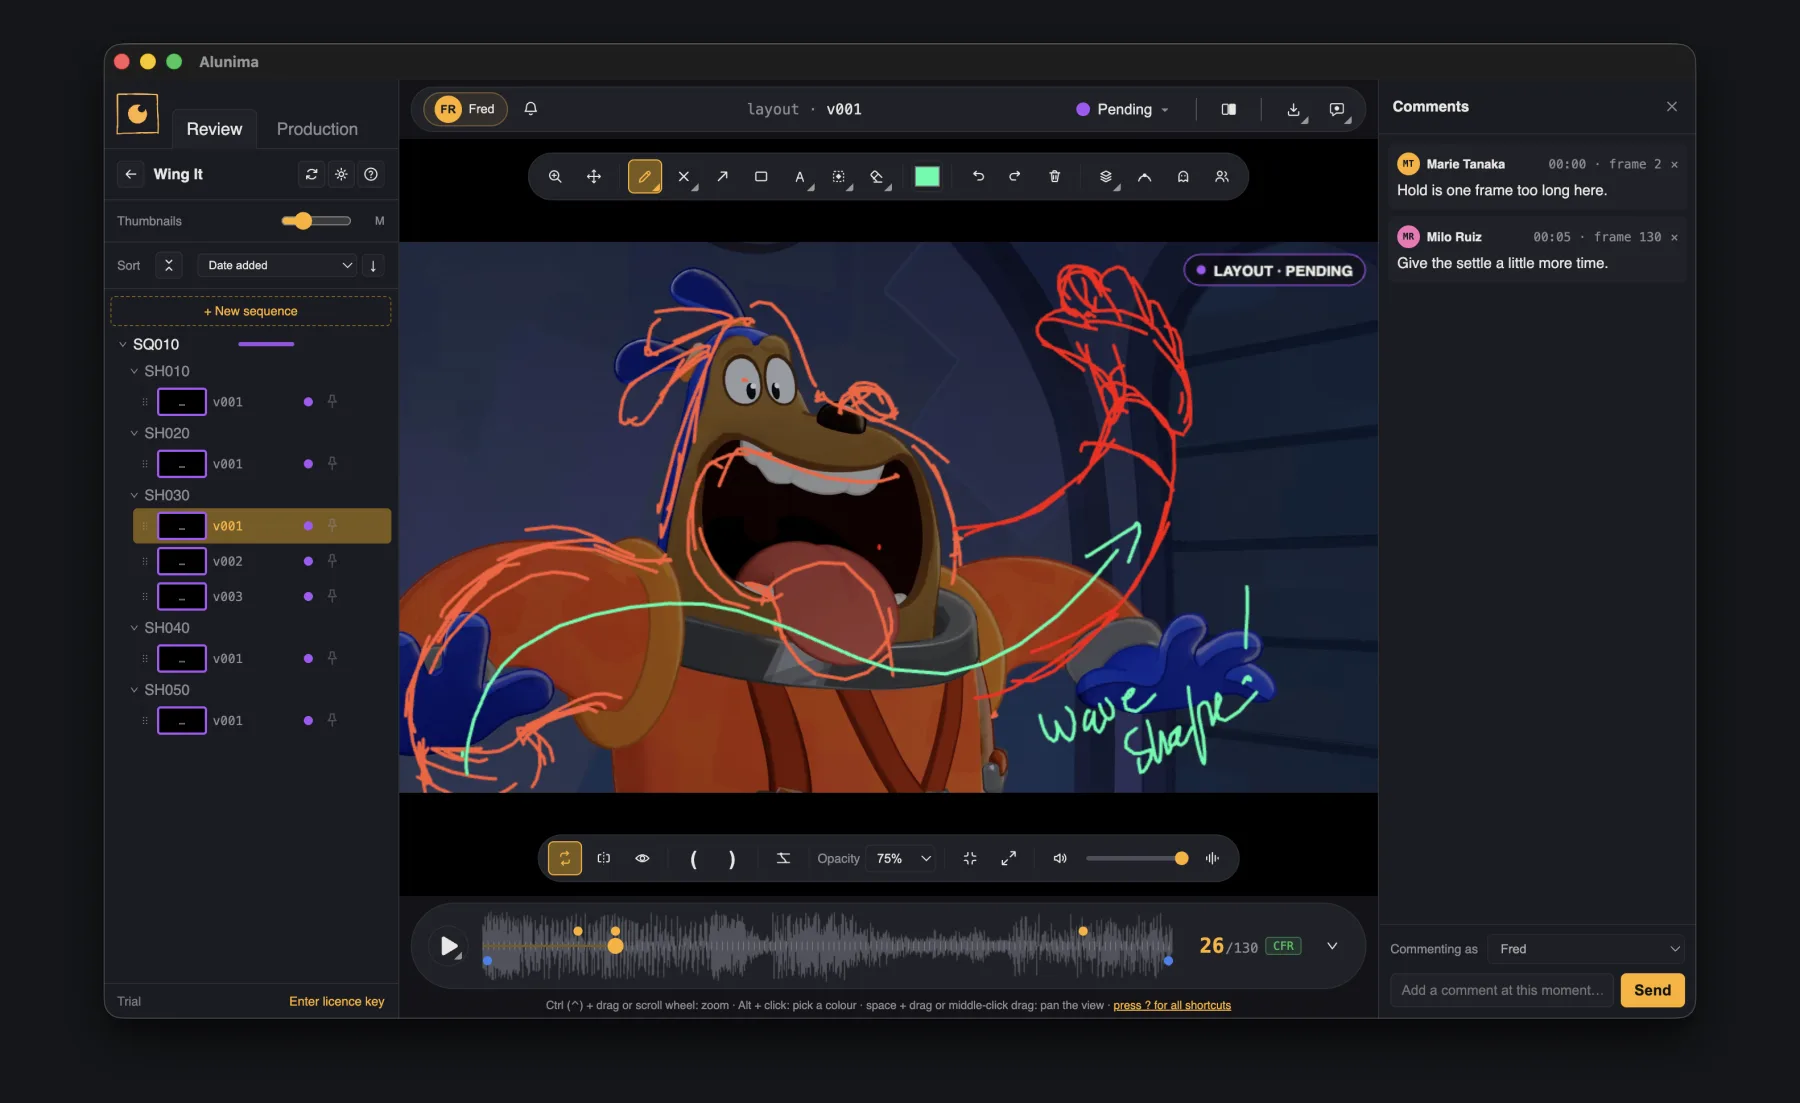Open the audio waveform icon
The height and width of the screenshot is (1103, 1800).
1212,858
